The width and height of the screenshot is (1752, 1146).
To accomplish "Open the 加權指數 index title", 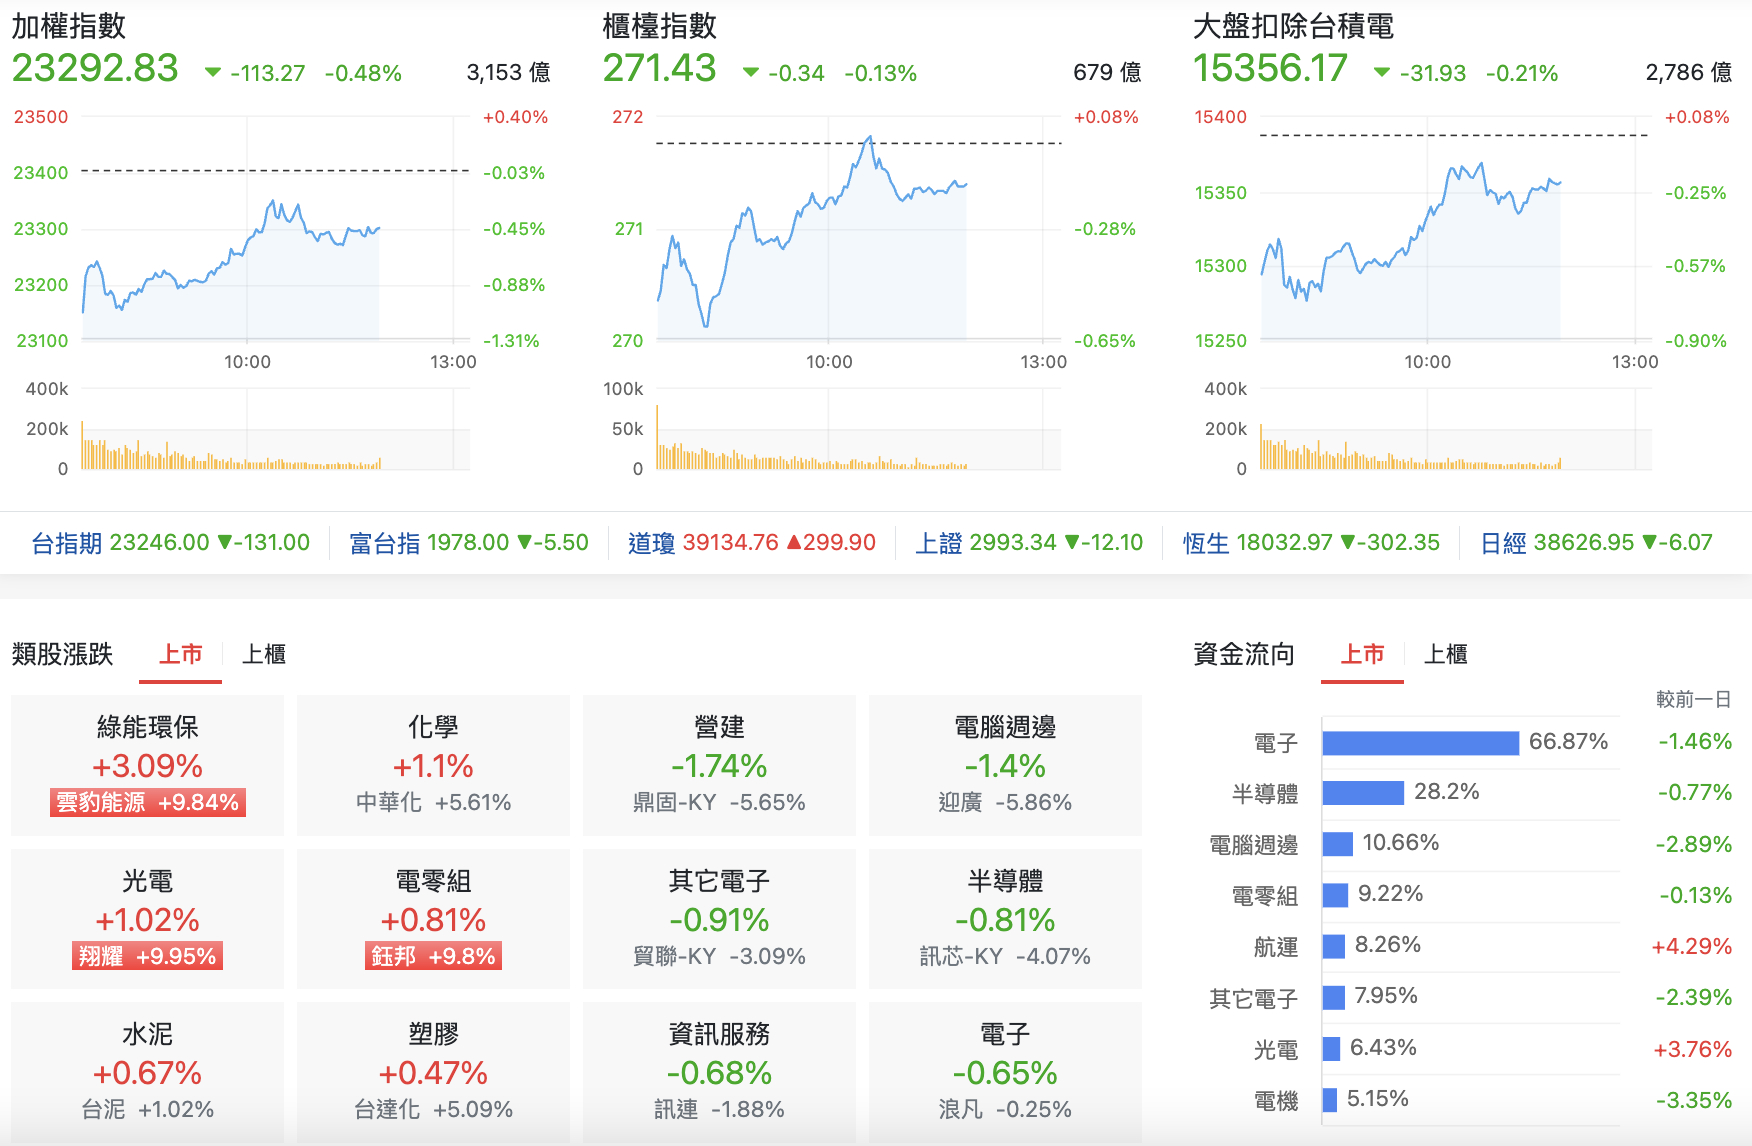I will pos(69,26).
